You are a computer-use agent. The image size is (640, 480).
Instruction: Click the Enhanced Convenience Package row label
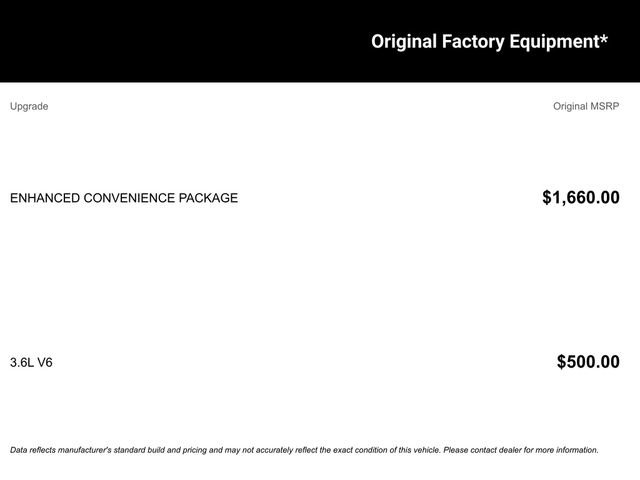pos(124,198)
